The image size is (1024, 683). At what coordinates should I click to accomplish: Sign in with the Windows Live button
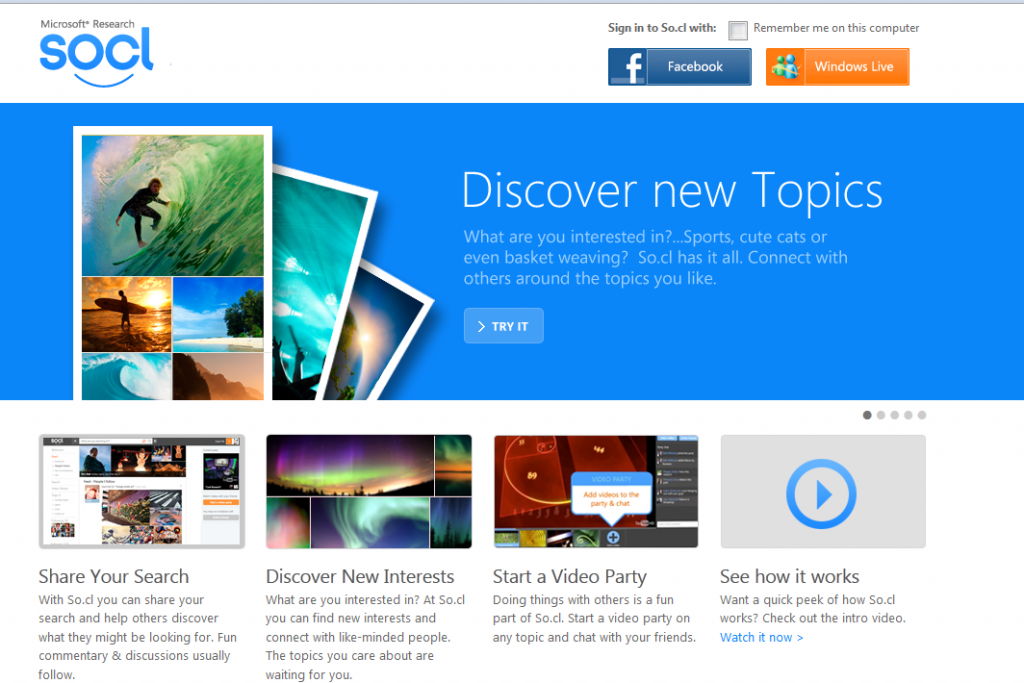coord(837,67)
